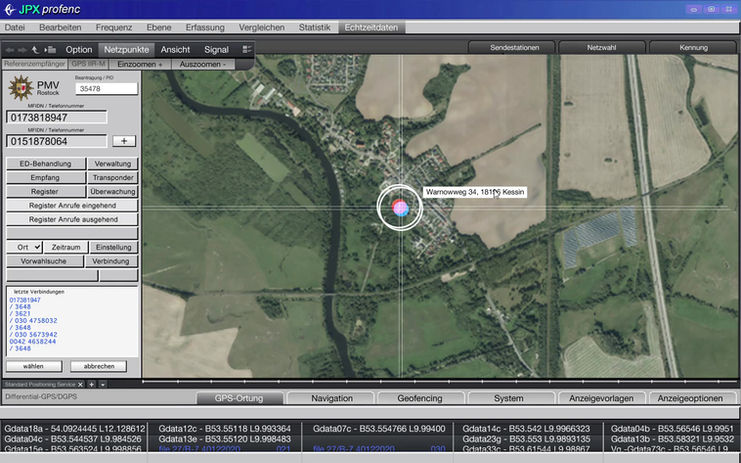Switch to the GPS-Ortung tab
The image size is (741, 463).
(239, 398)
